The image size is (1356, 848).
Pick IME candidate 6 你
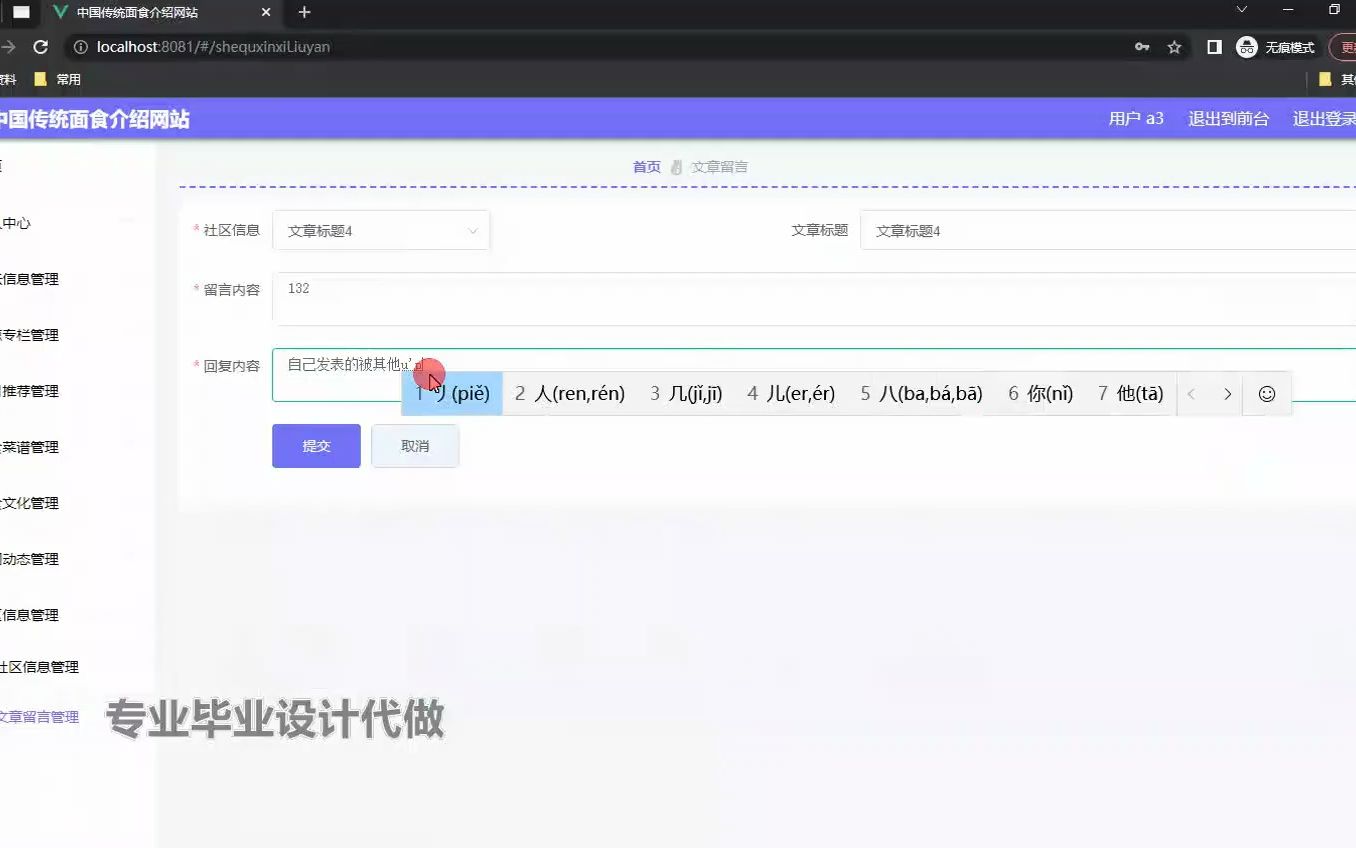point(1040,394)
